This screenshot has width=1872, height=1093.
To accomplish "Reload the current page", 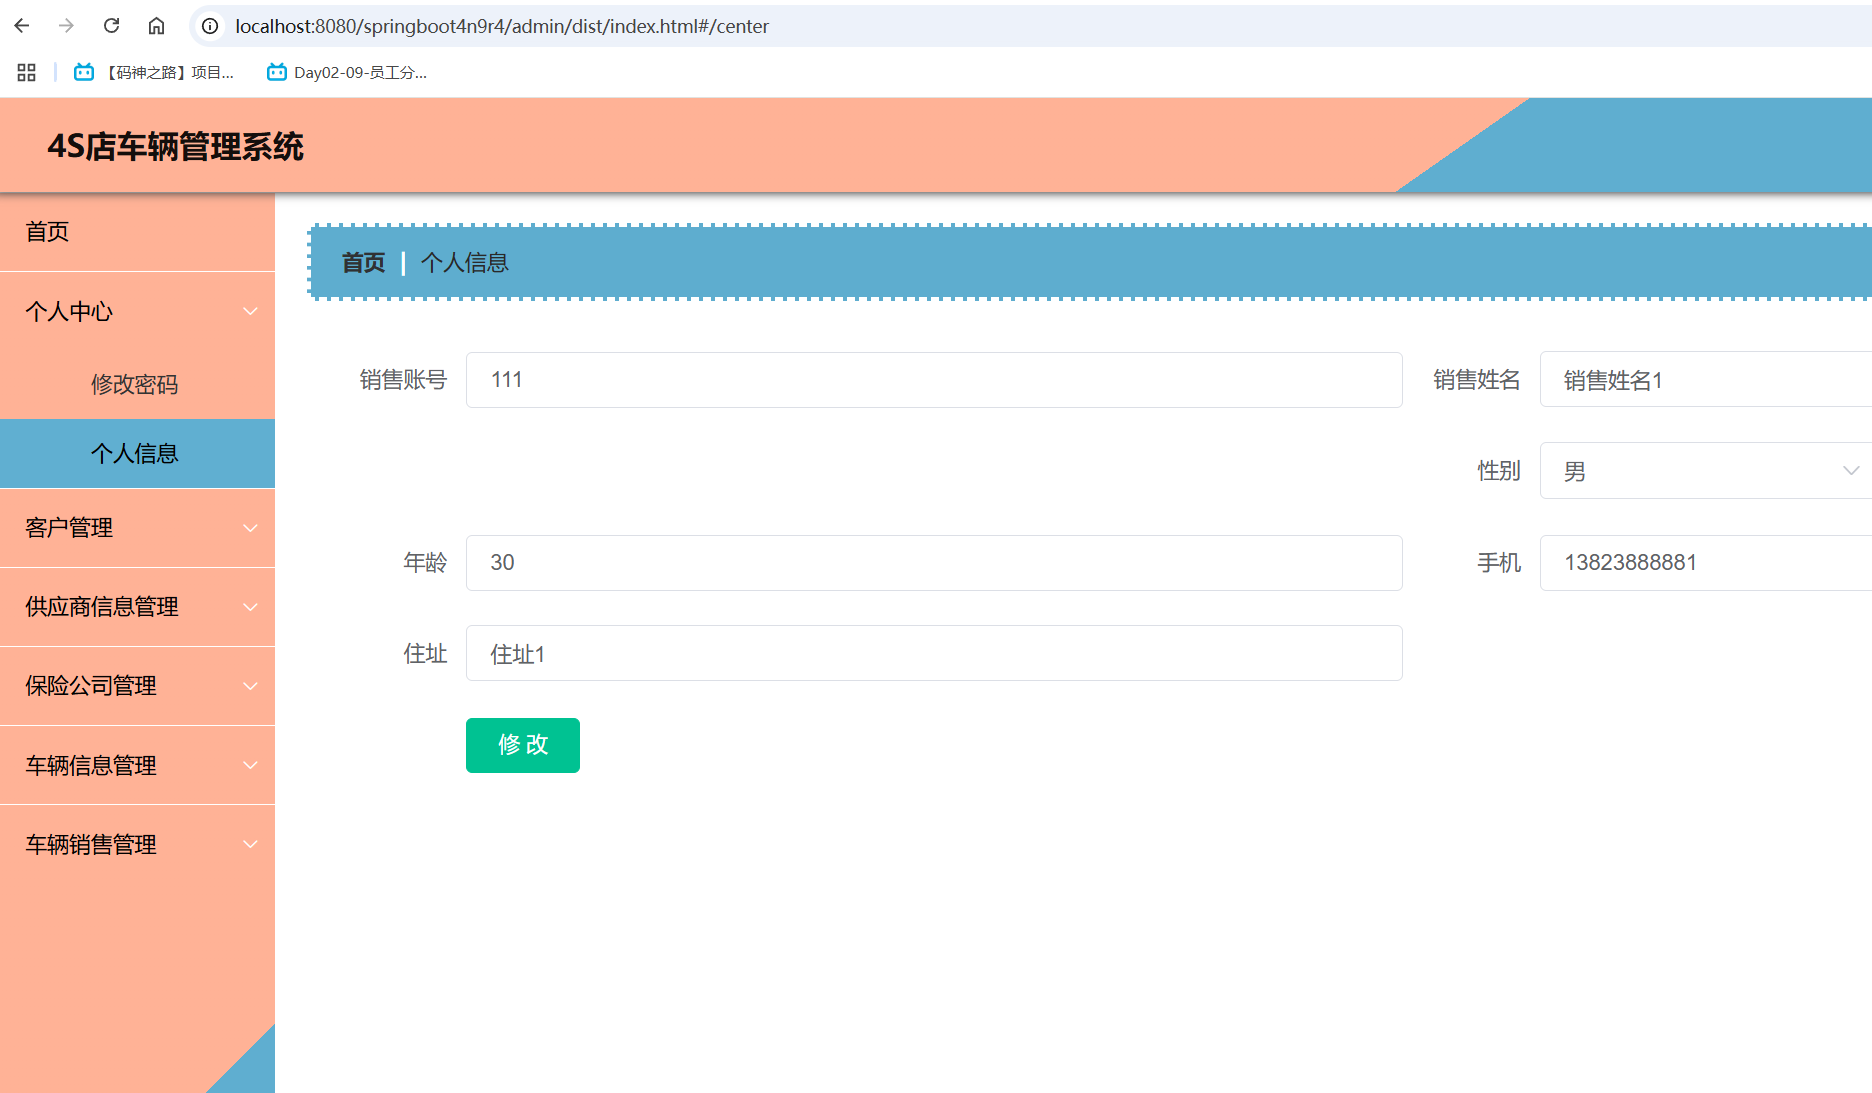I will [x=111, y=26].
